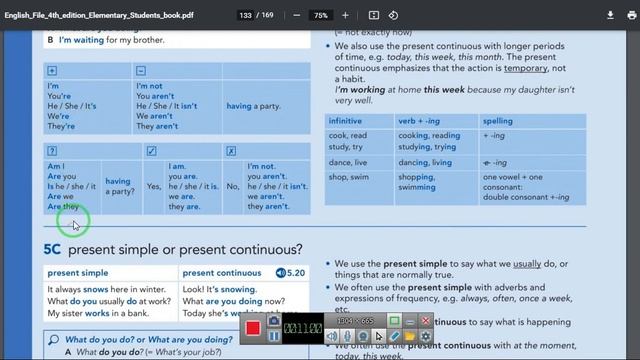Click 'cook, read' infinitive cell
The image size is (640, 360).
(348, 135)
